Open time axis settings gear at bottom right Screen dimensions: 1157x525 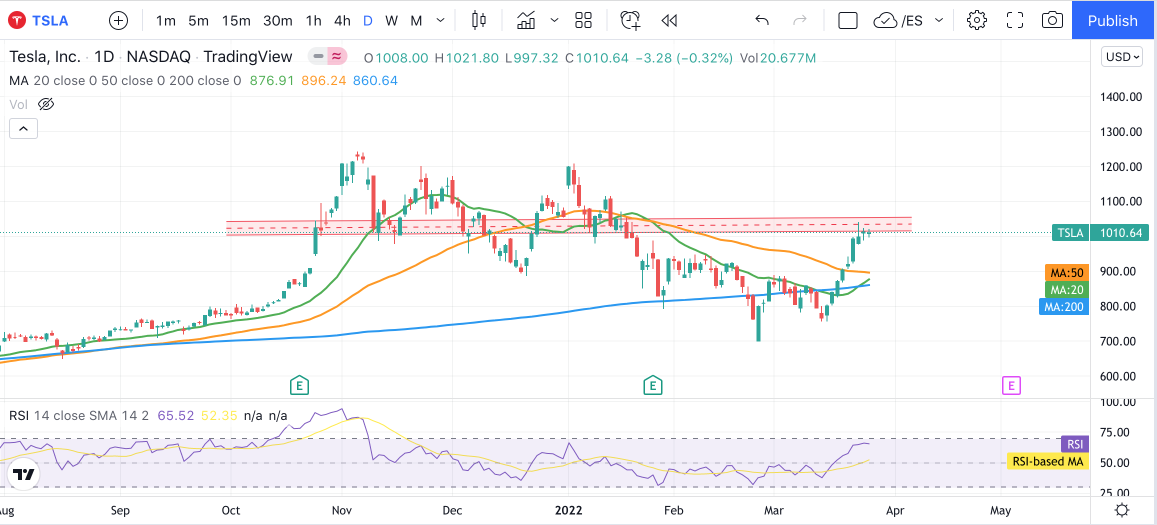1122,510
